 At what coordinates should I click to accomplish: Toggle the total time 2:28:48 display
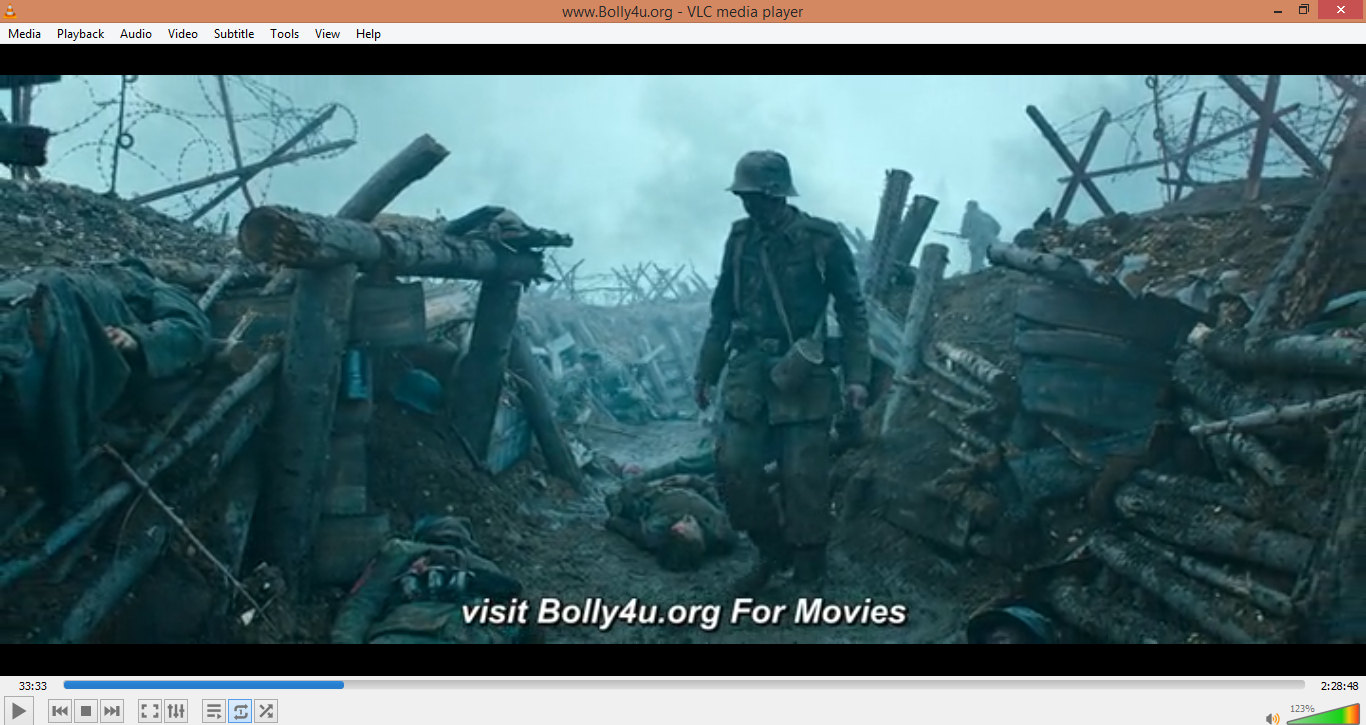(1339, 686)
